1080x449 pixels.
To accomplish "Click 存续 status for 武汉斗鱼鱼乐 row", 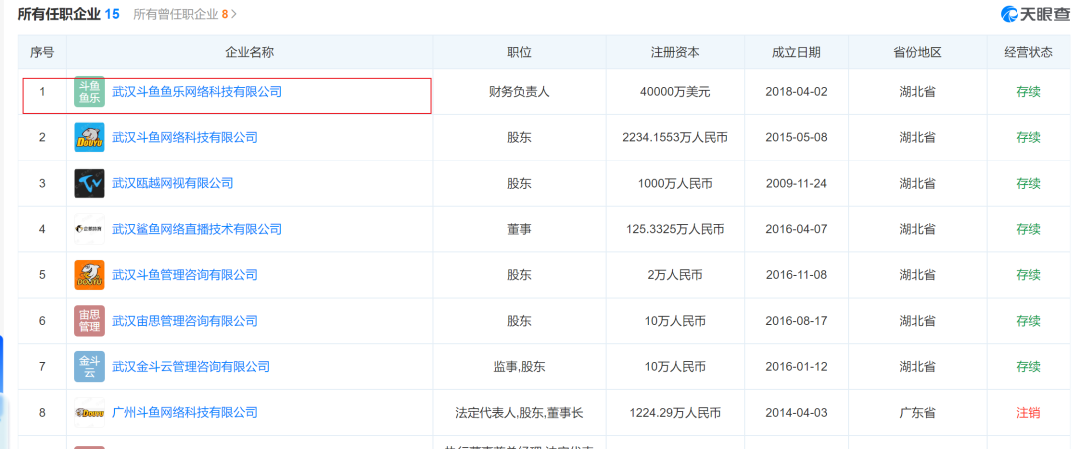I will point(1028,92).
